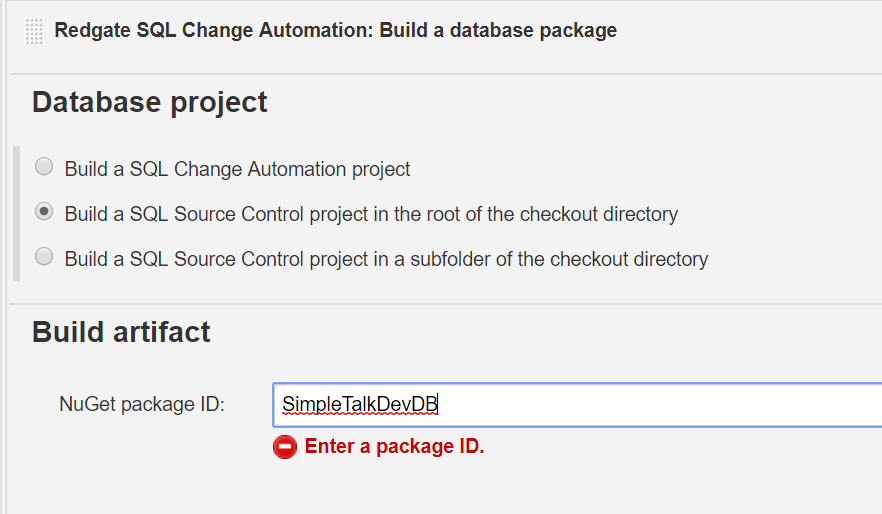Click the red error icon below the field

(285, 447)
